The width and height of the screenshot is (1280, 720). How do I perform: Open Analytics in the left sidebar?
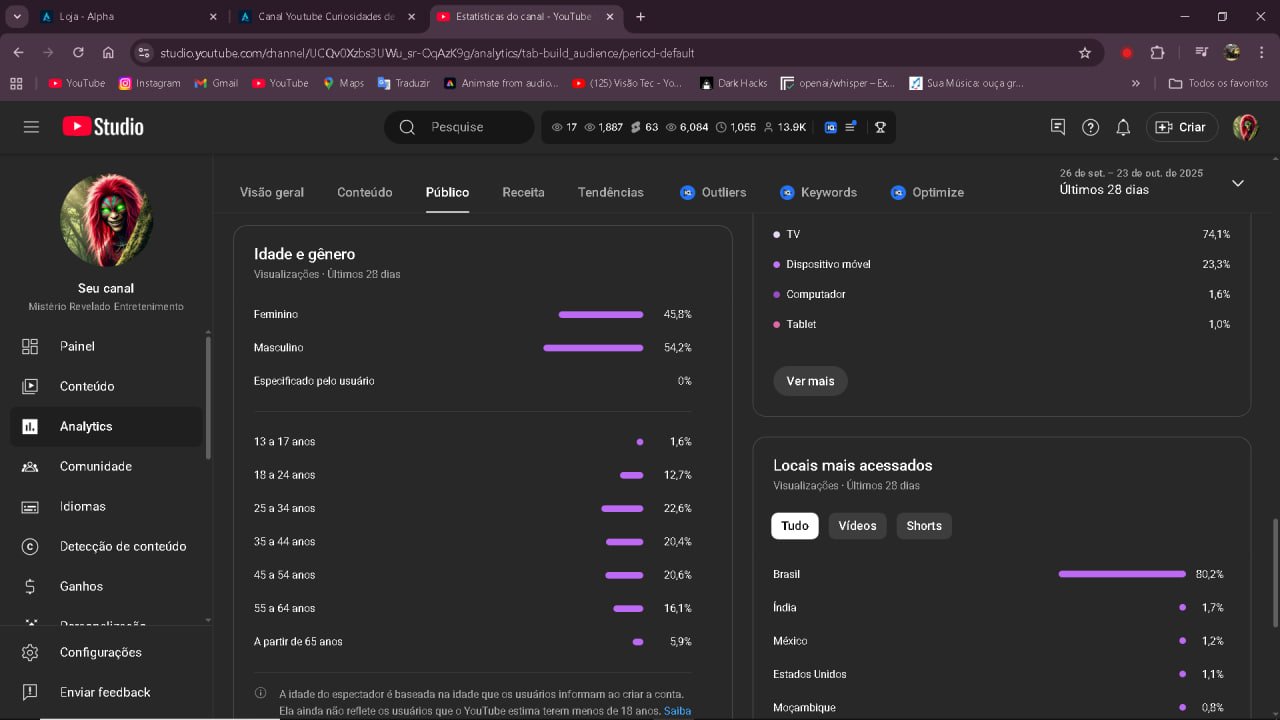tap(86, 426)
